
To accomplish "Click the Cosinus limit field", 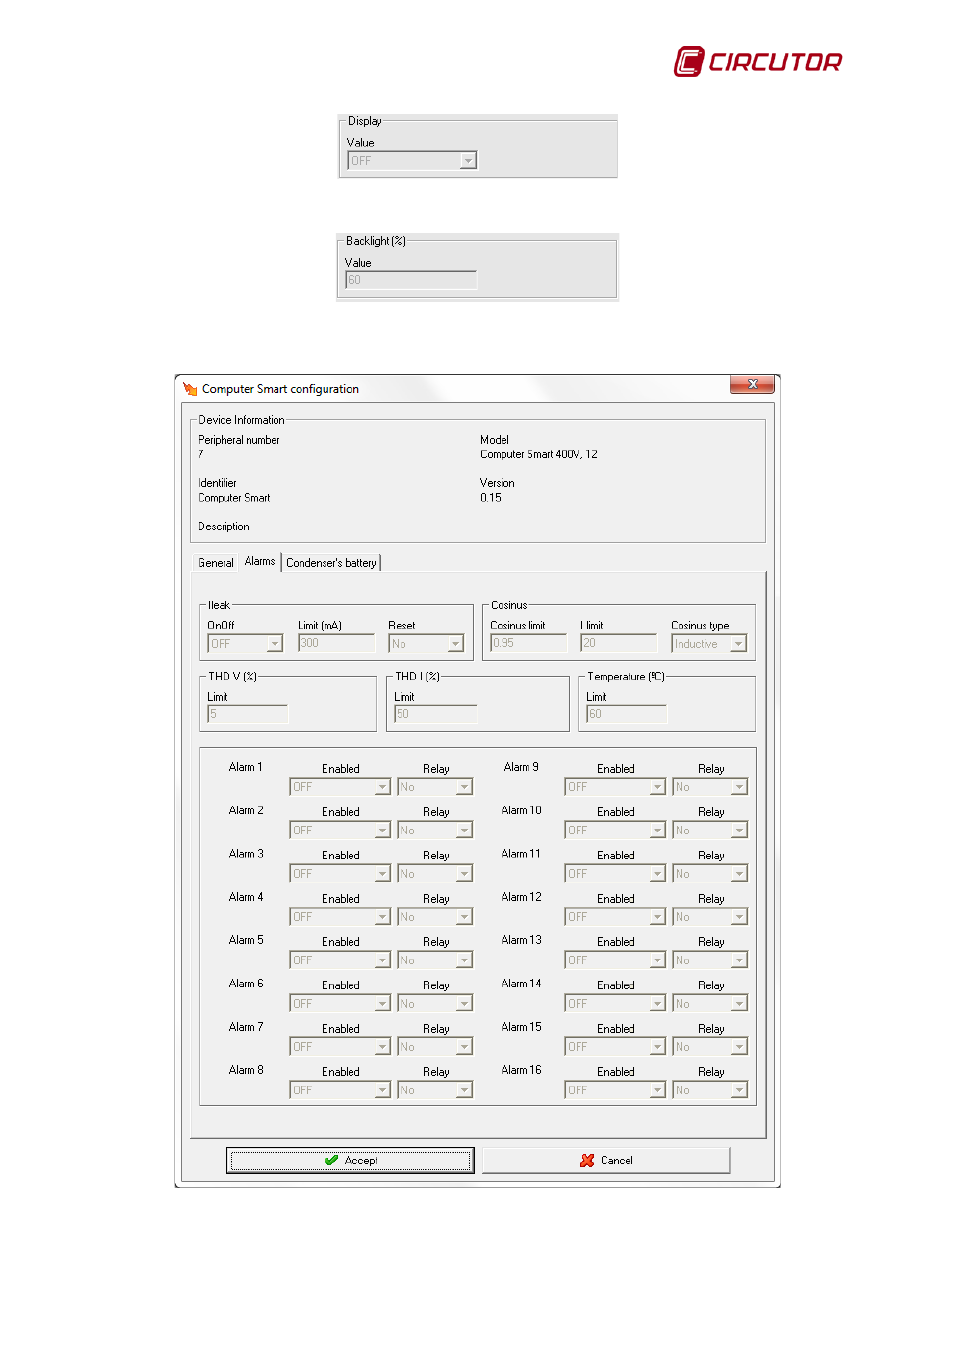I will 528,643.
